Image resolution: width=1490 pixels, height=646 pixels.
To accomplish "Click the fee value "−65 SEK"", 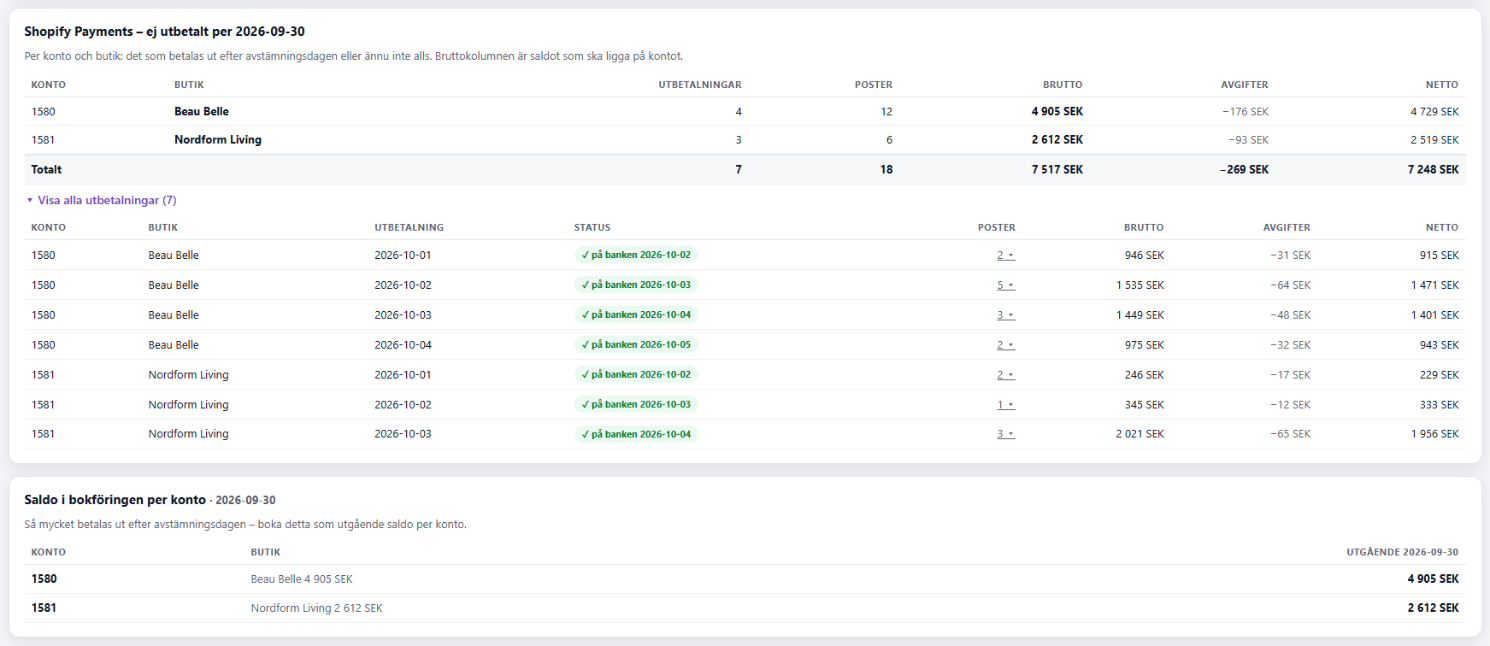I will point(1290,434).
